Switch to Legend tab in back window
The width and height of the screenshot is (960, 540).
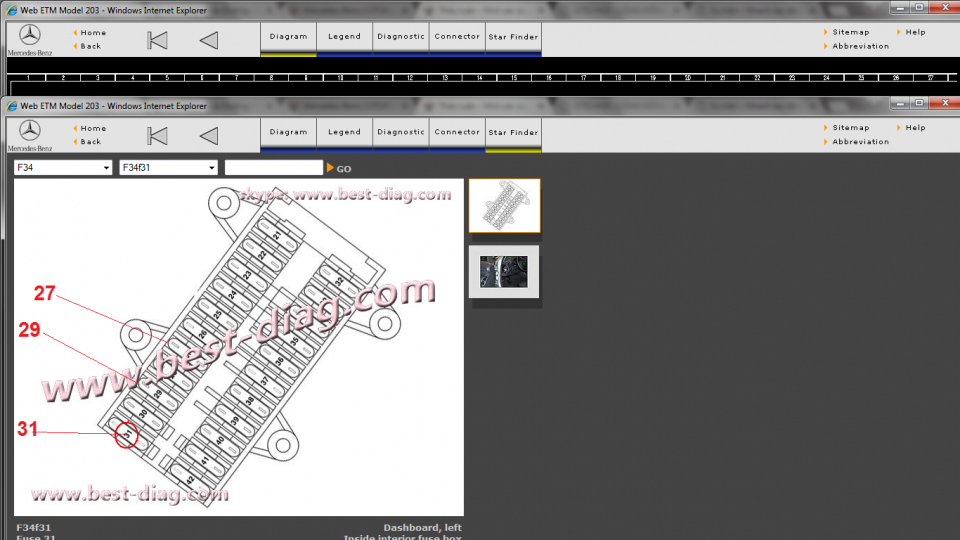pos(344,37)
